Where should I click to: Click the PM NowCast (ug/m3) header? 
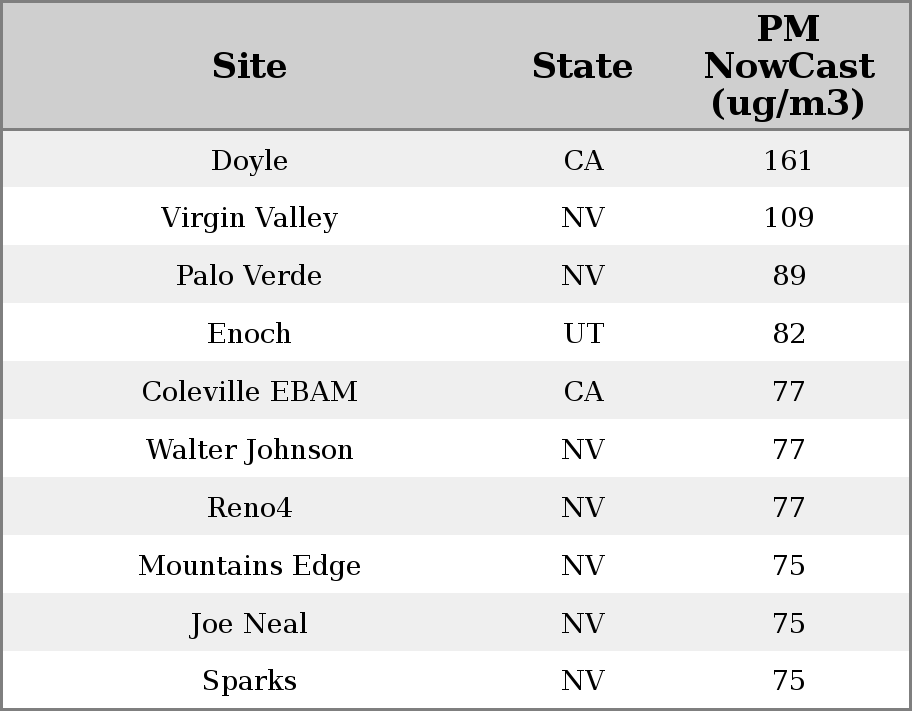coord(788,66)
